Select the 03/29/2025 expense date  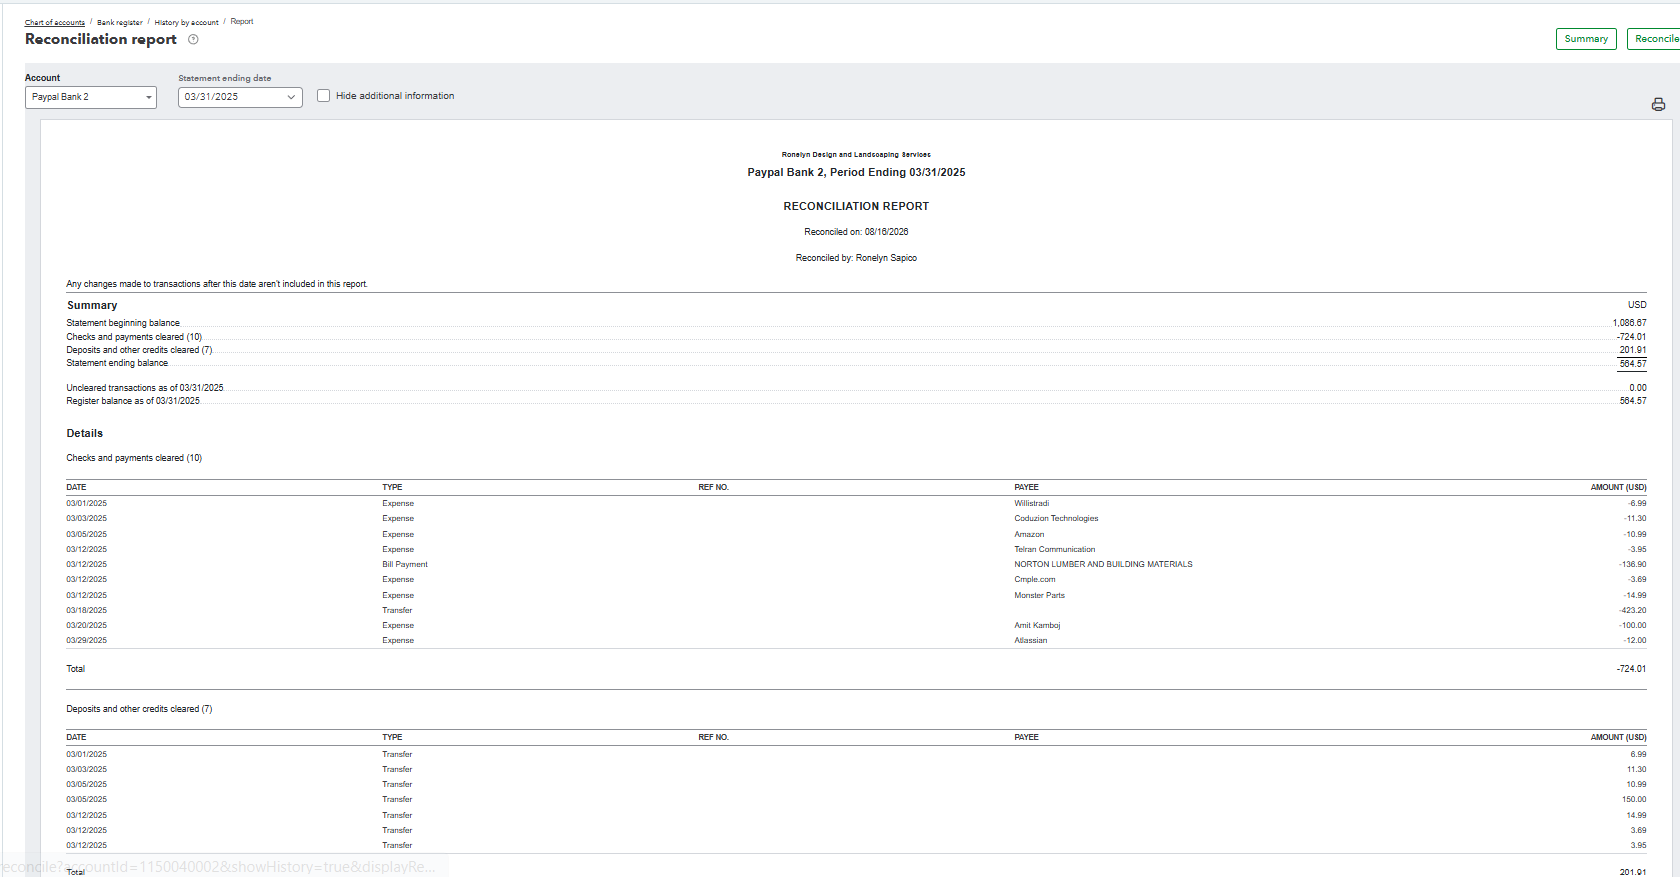pos(87,640)
